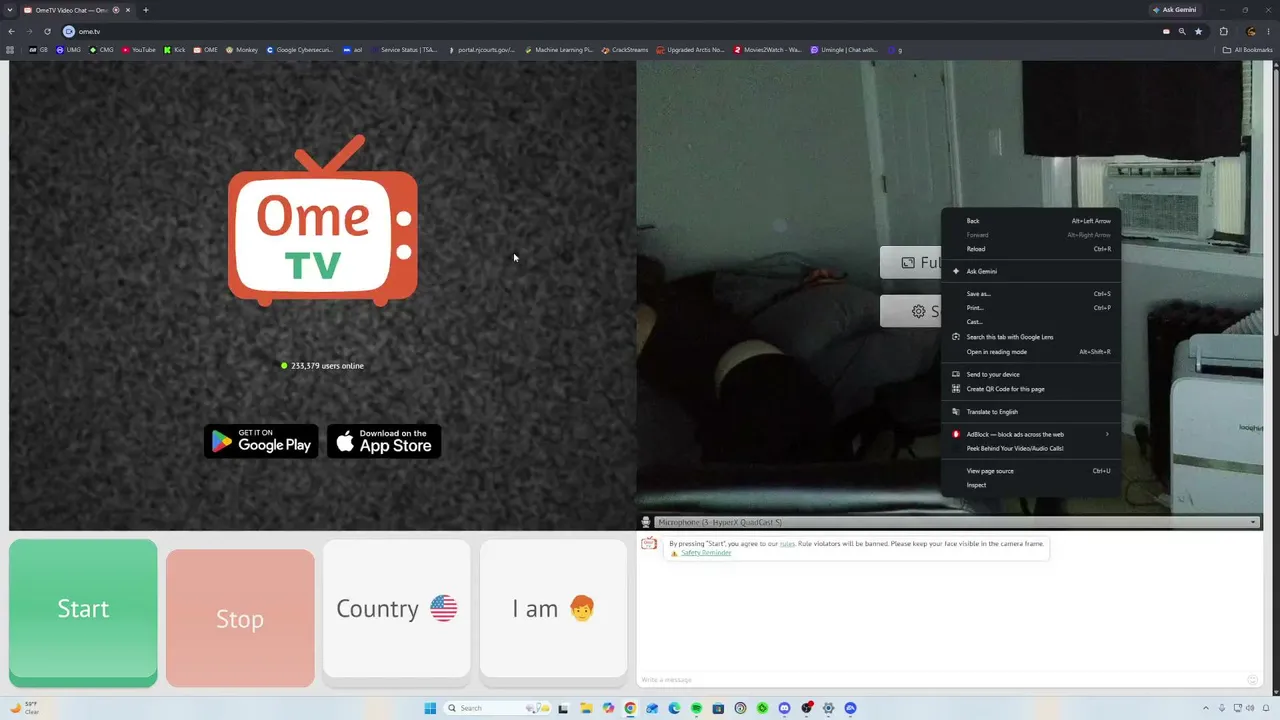The image size is (1280, 720).
Task: Select Search this tab with Google Lens
Action: pyautogui.click(x=1031, y=337)
